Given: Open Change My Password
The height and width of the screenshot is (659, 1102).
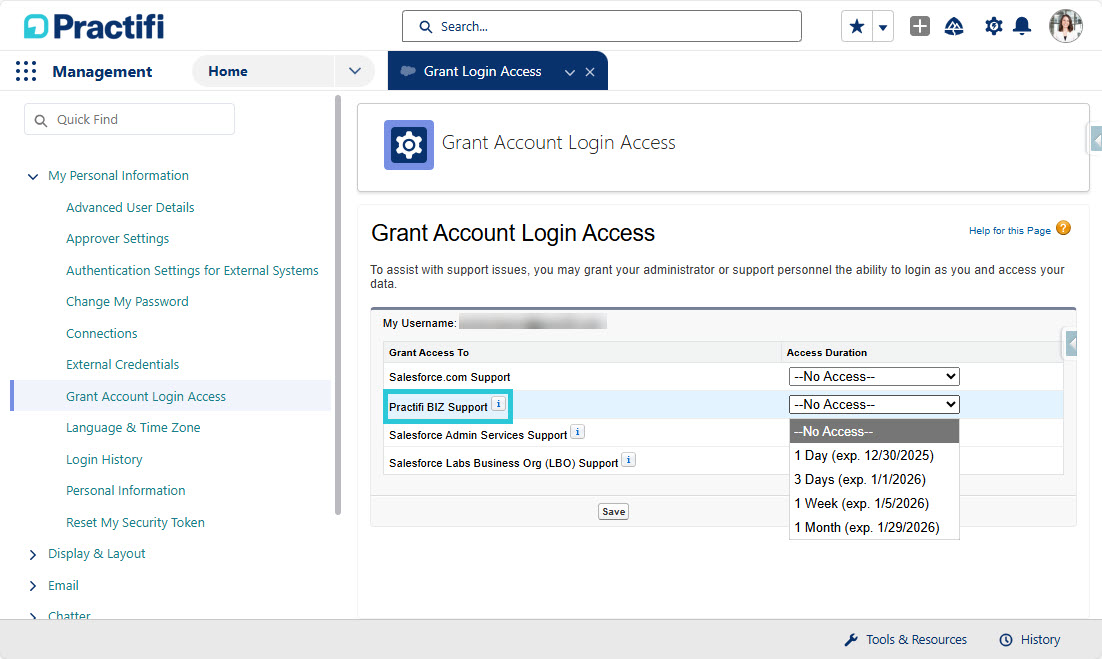Looking at the screenshot, I should [x=127, y=301].
